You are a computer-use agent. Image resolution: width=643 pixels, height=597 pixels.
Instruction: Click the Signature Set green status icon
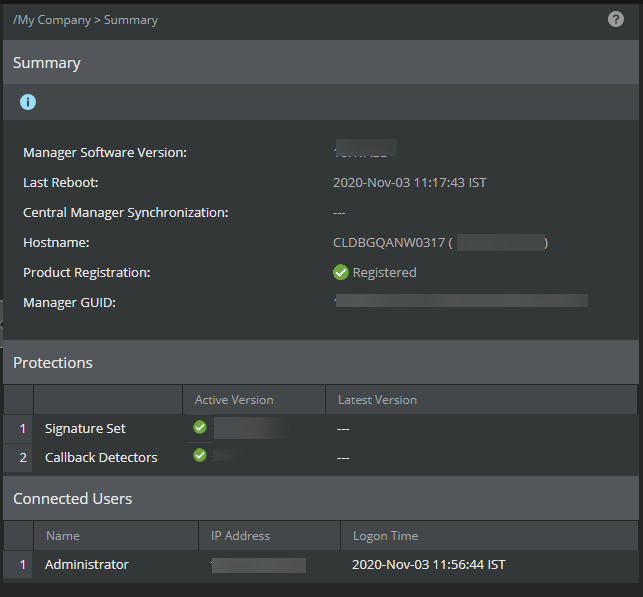(200, 427)
